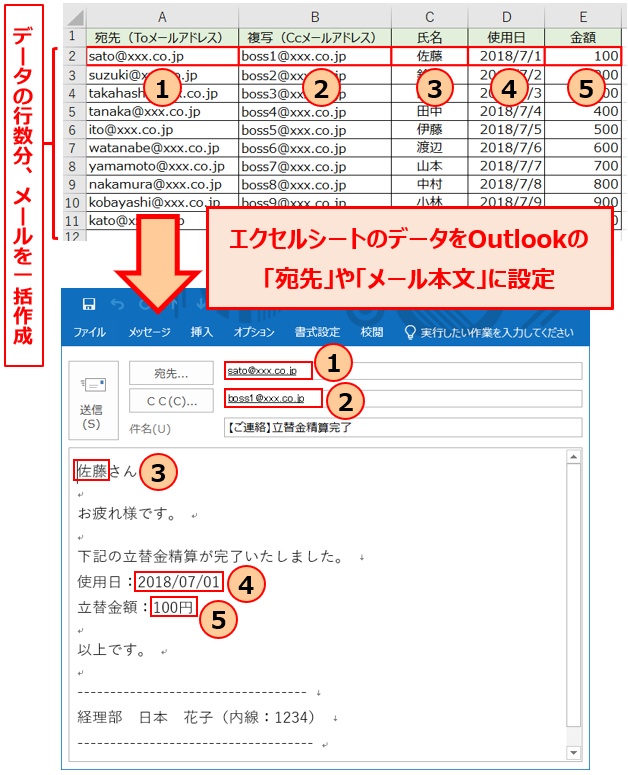628x775 pixels.
Task: Open the 挿入 ribbon tab
Action: tap(202, 332)
